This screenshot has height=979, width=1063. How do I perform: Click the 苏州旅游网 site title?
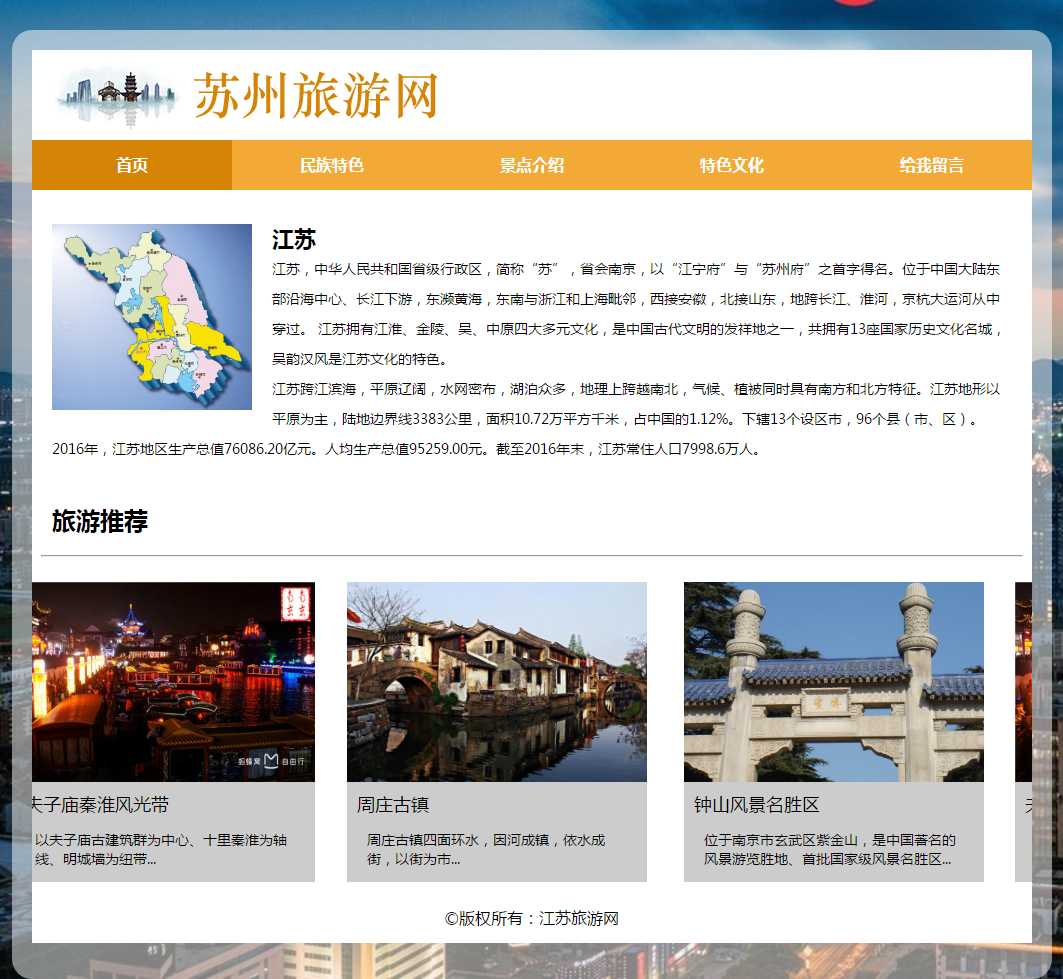point(316,97)
